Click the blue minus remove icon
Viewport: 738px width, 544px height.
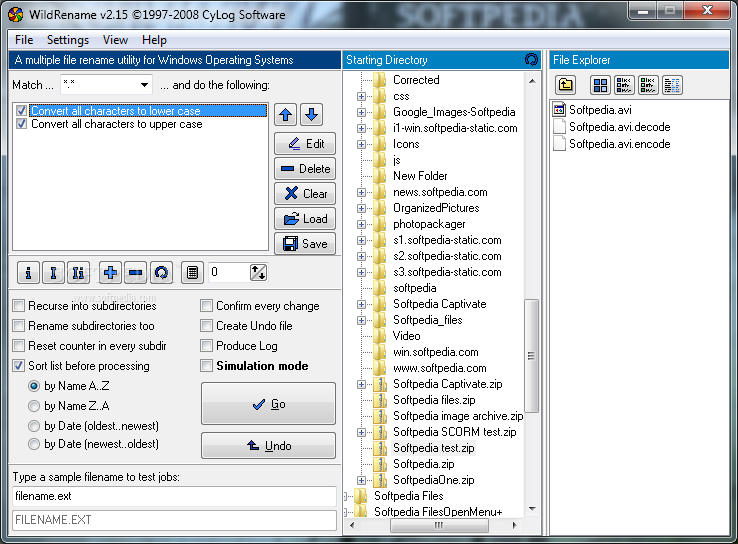pos(136,272)
